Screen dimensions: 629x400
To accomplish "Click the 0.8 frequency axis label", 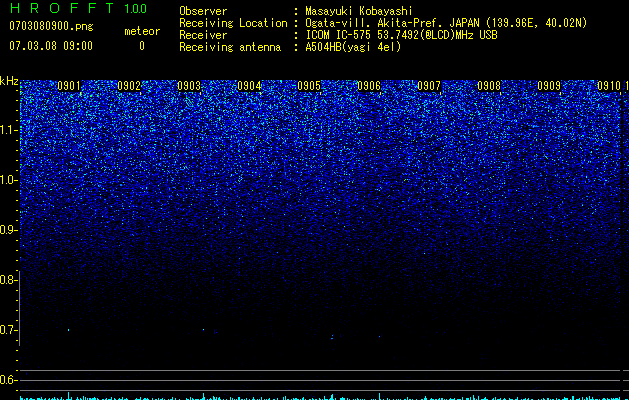I will coord(8,280).
